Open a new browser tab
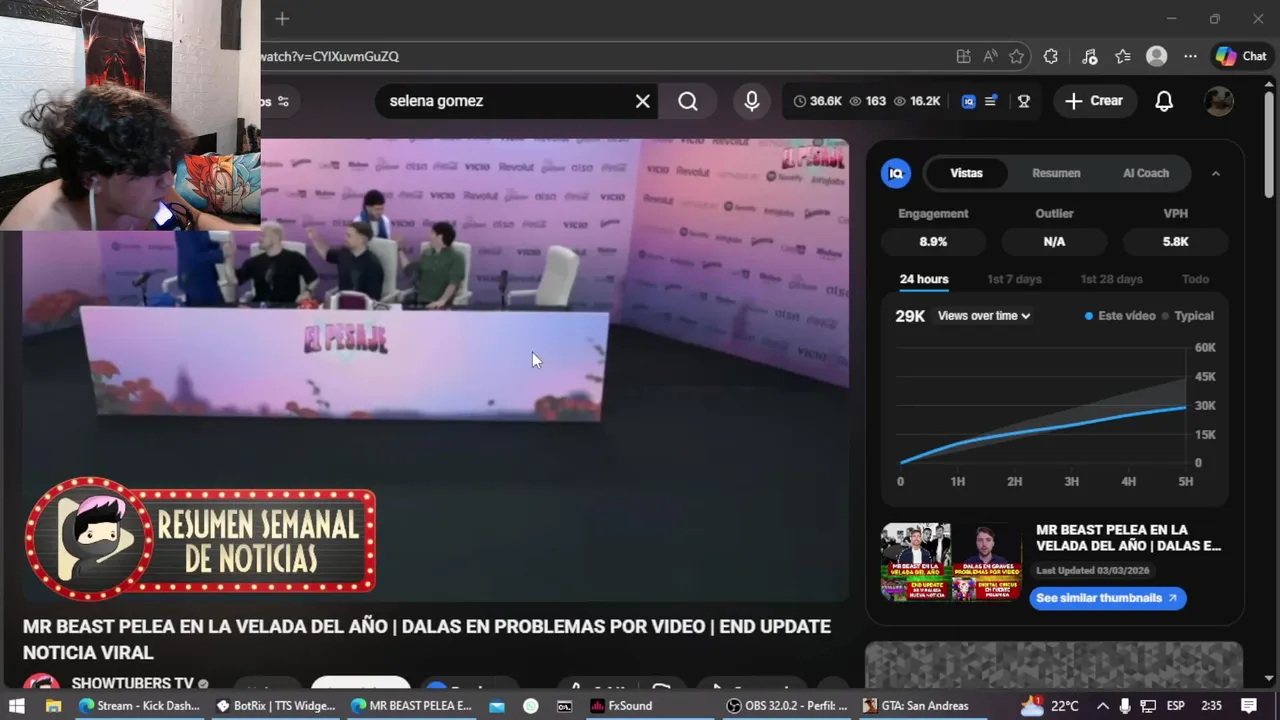The image size is (1280, 720). pyautogui.click(x=282, y=19)
